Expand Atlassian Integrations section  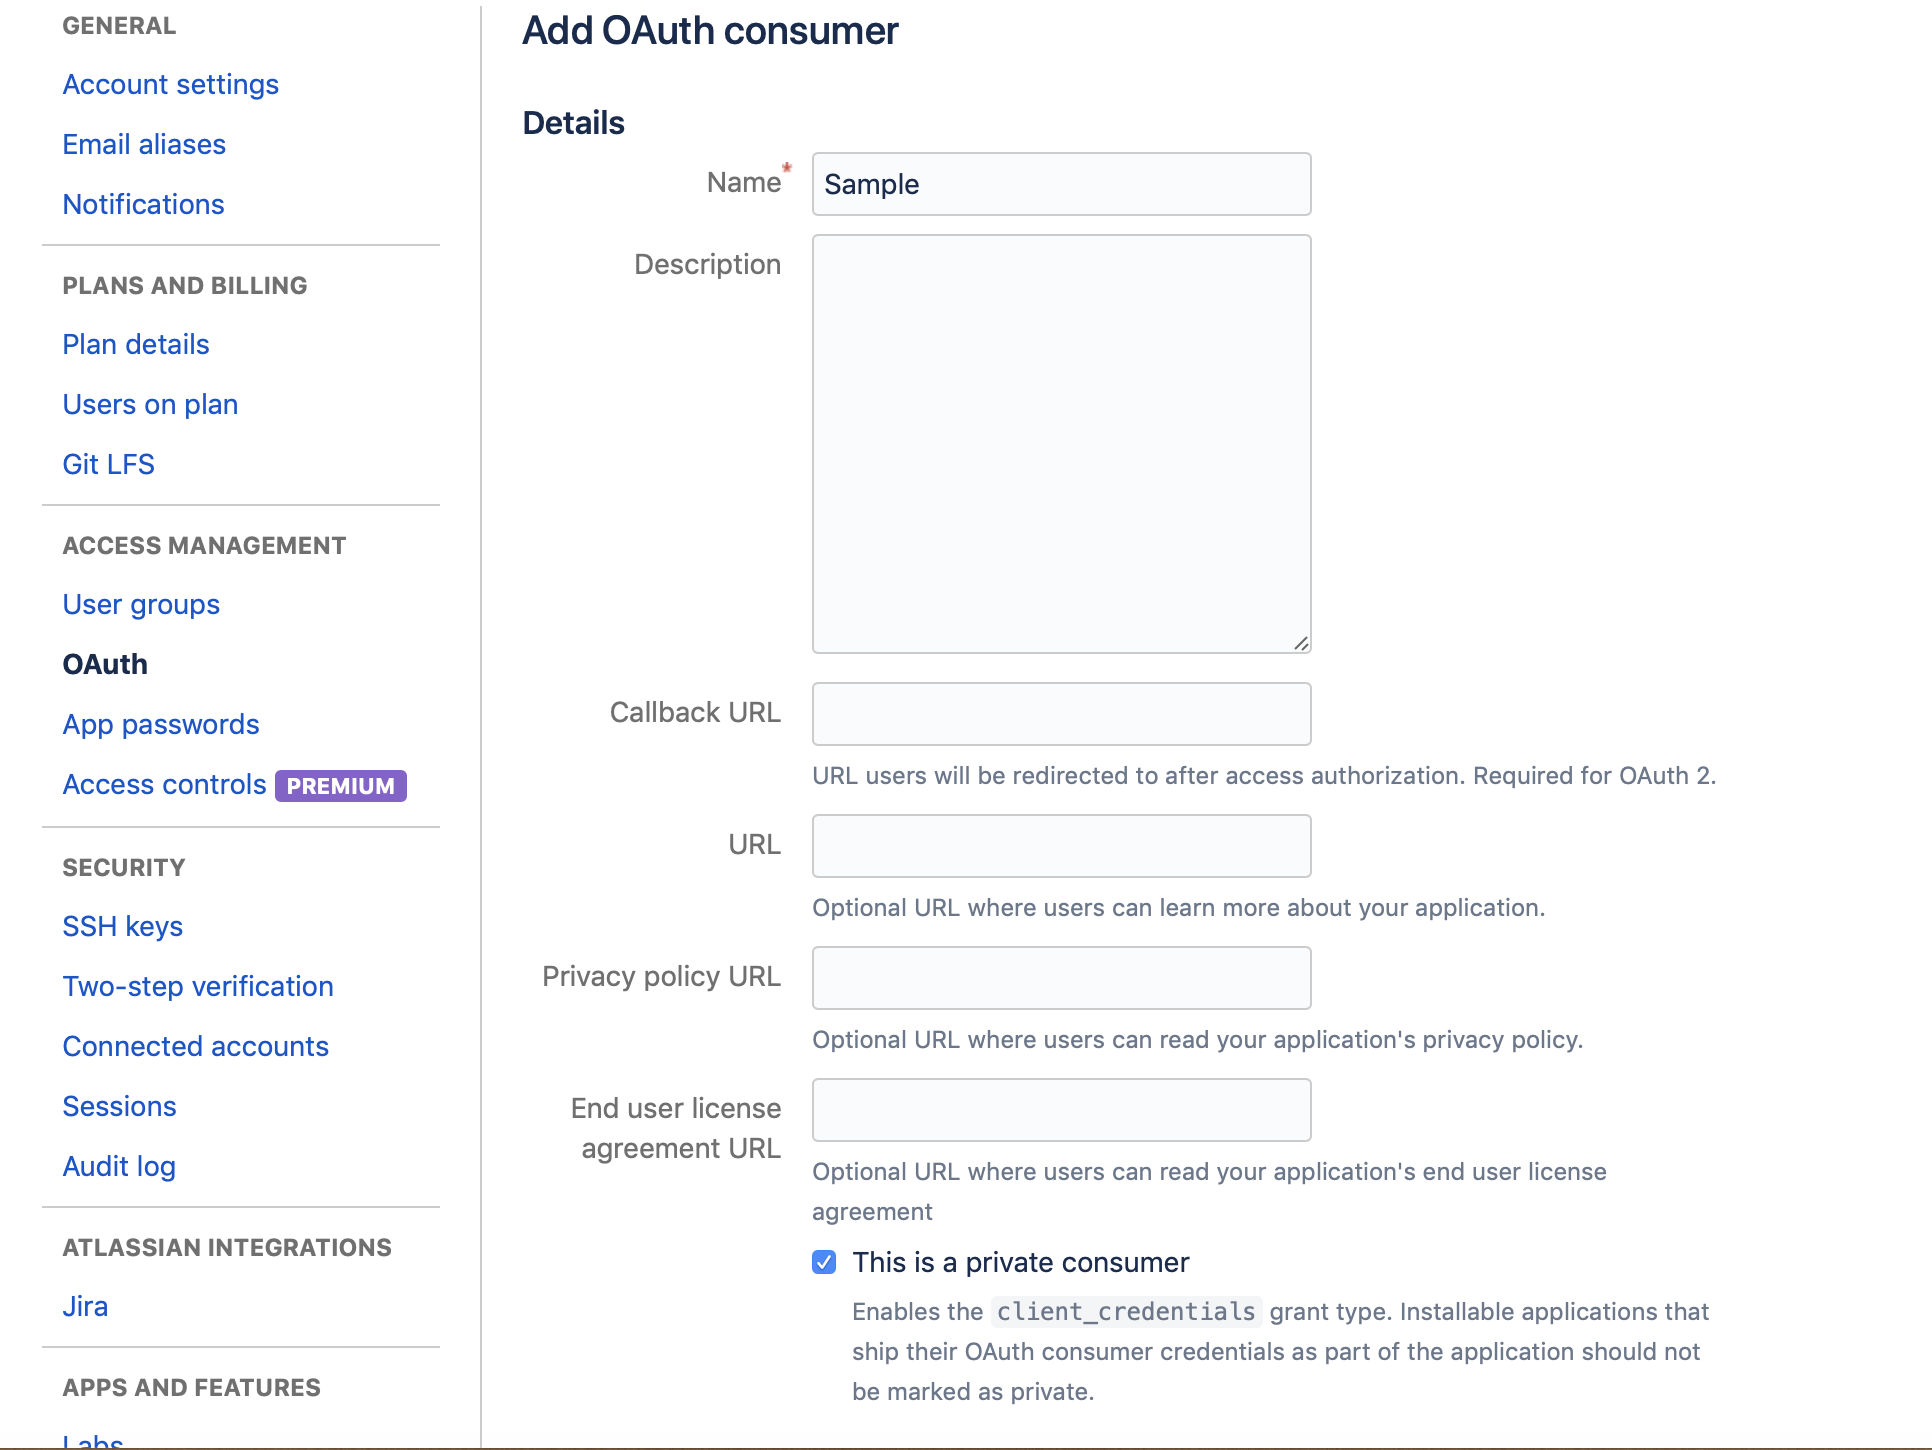click(x=227, y=1247)
